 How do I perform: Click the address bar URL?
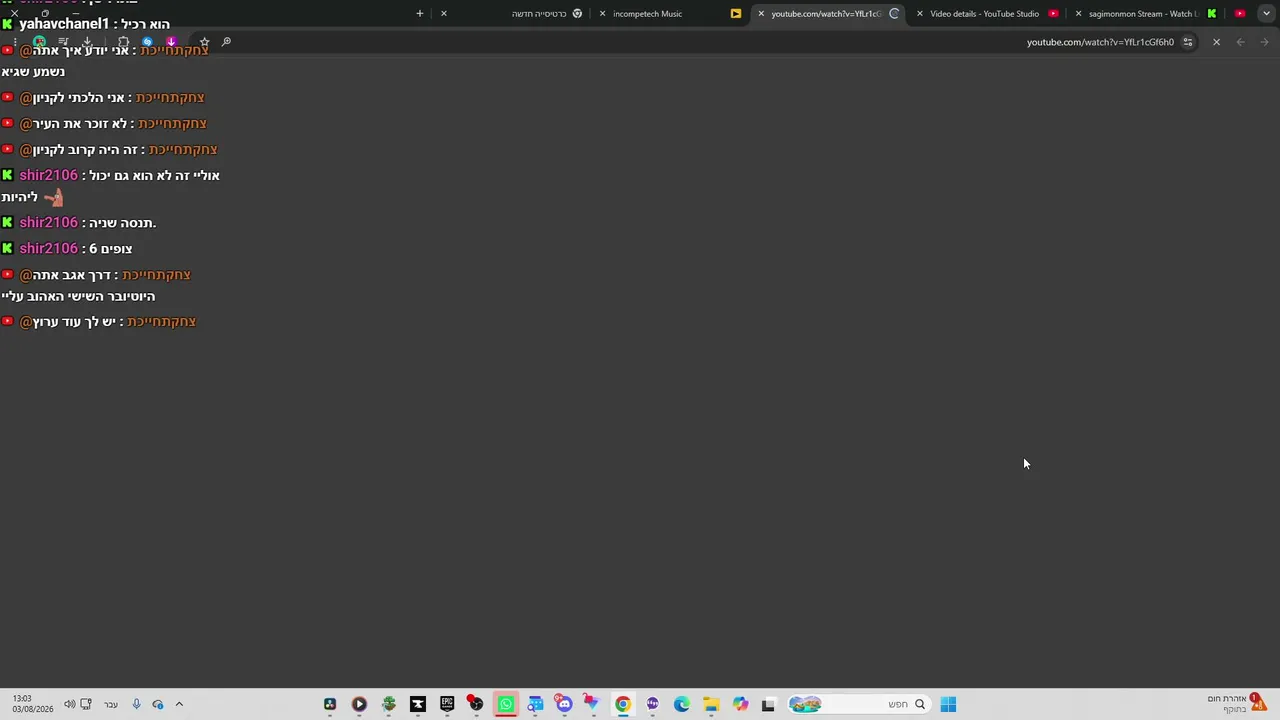click(1100, 42)
